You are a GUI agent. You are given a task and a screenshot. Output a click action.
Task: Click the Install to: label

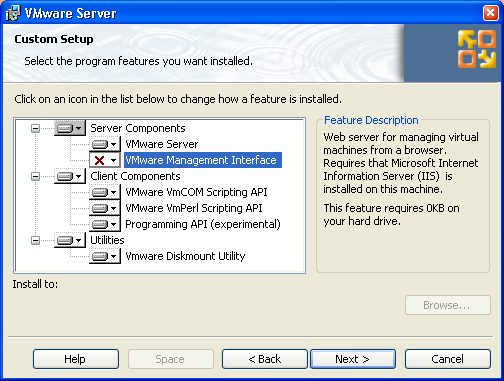(35, 284)
